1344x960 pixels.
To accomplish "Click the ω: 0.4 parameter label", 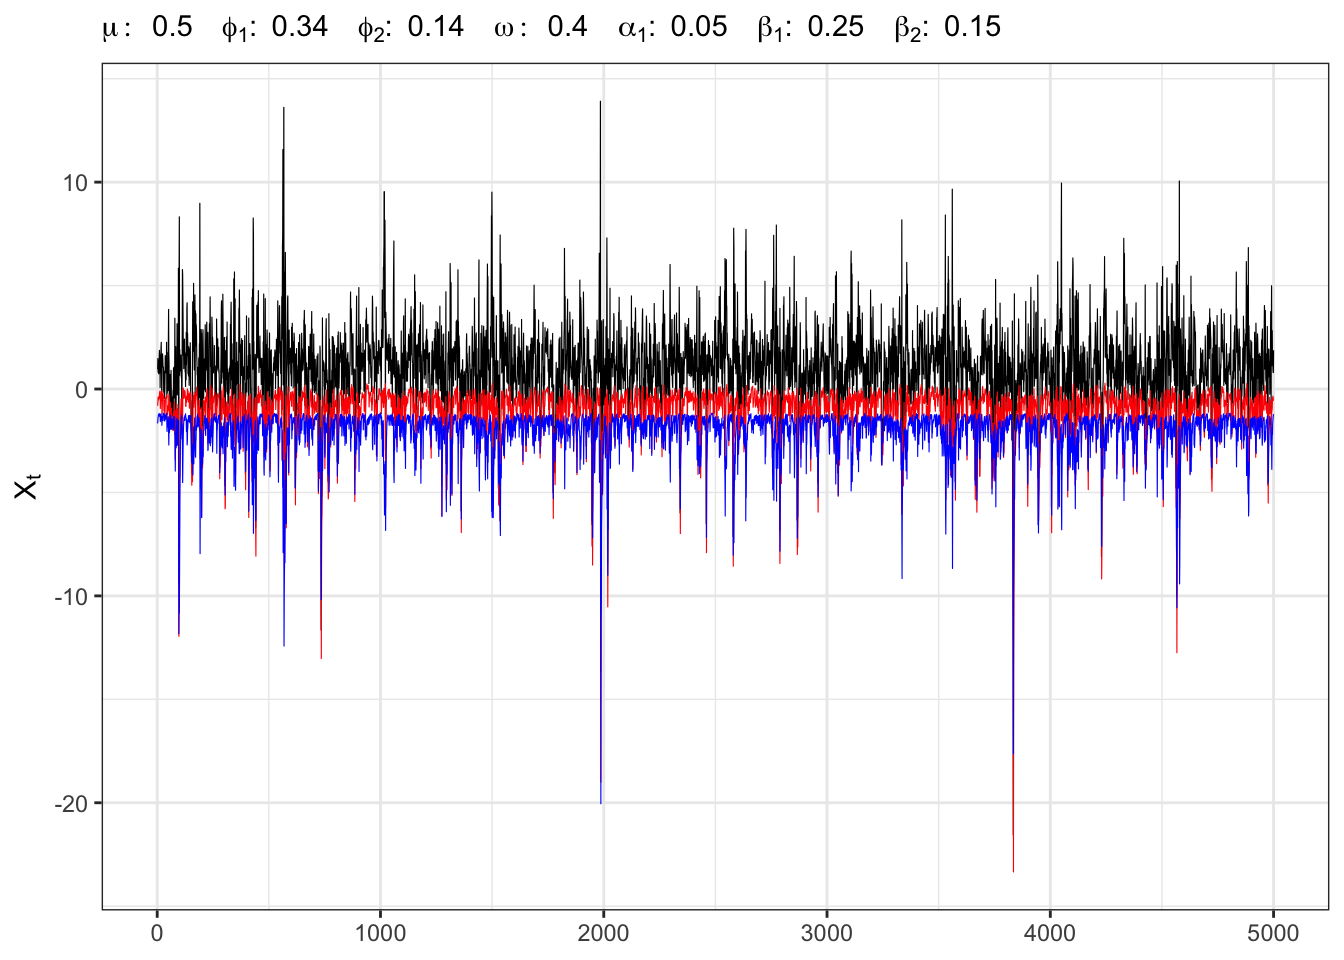I will pyautogui.click(x=541, y=27).
